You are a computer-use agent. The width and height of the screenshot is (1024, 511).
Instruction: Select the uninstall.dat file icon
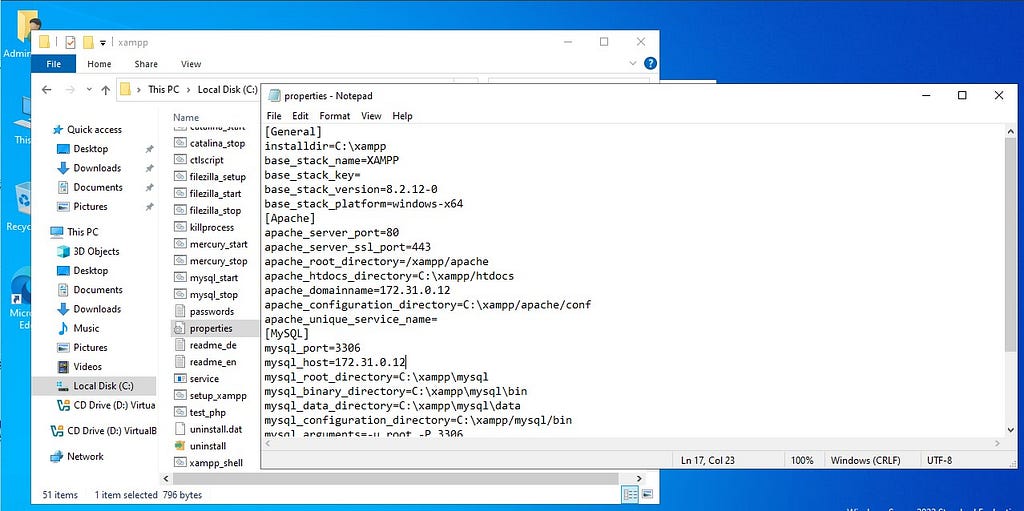[180, 429]
